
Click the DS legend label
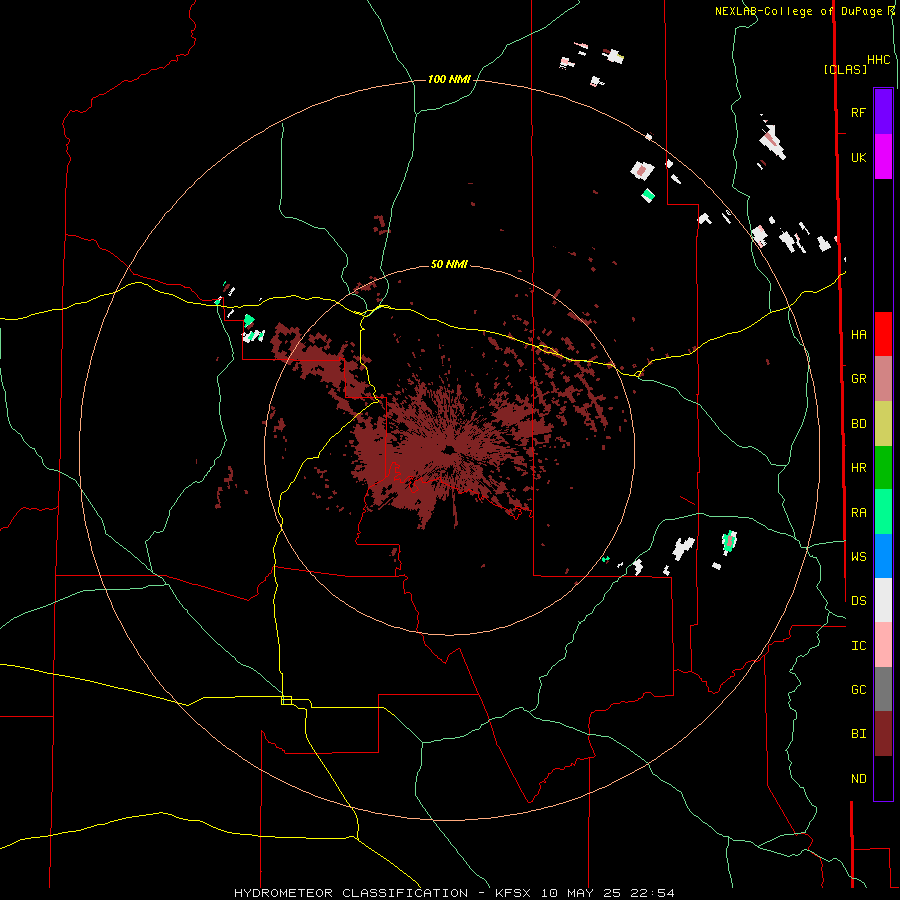click(x=858, y=600)
